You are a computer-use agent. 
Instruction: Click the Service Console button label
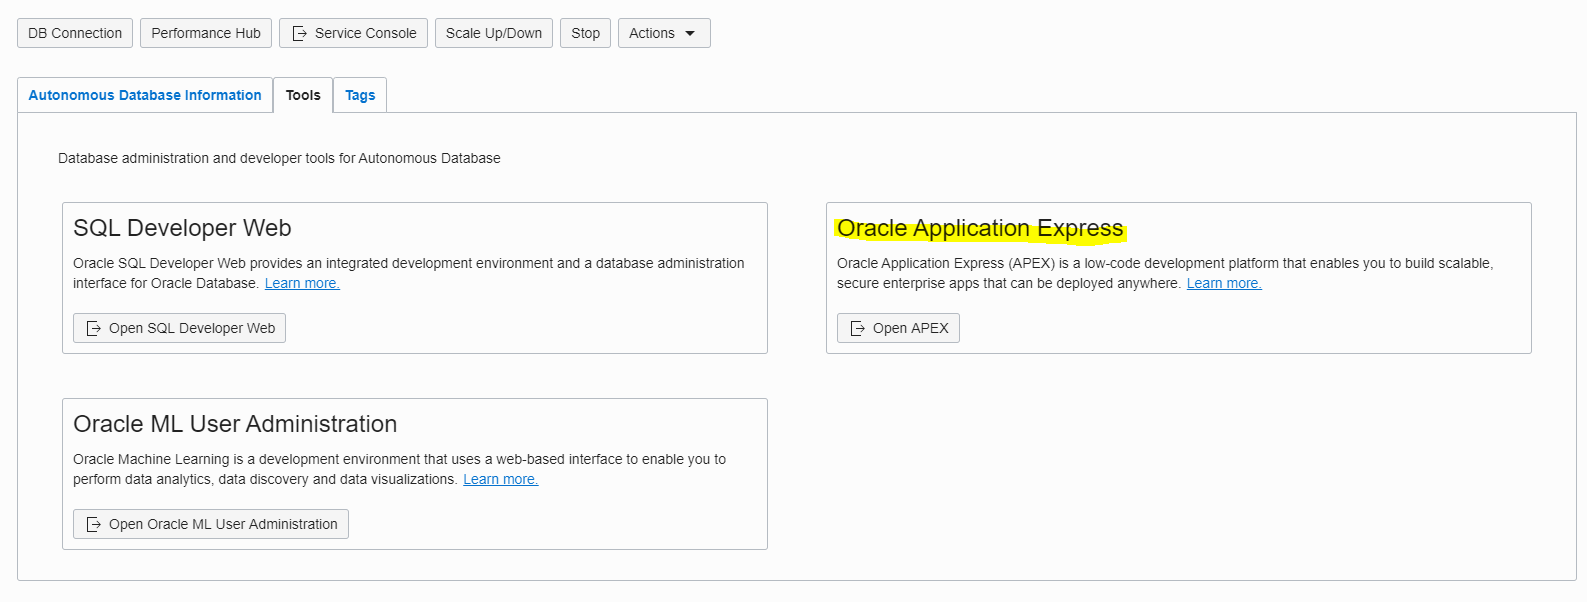(365, 33)
